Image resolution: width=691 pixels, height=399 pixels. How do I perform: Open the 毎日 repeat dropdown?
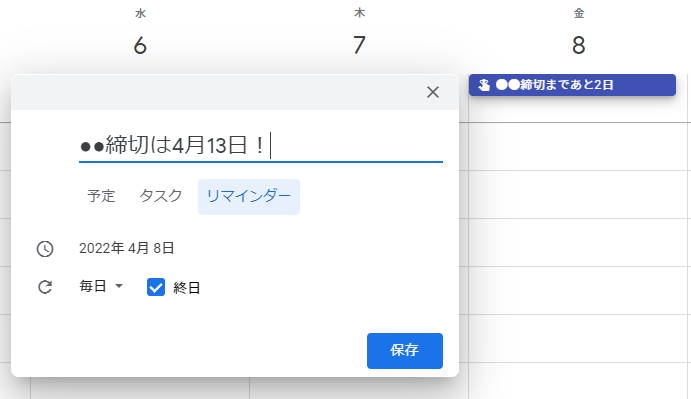101,286
